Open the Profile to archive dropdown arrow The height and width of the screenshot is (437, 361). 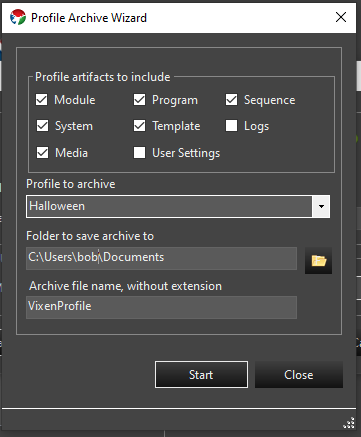click(x=321, y=206)
